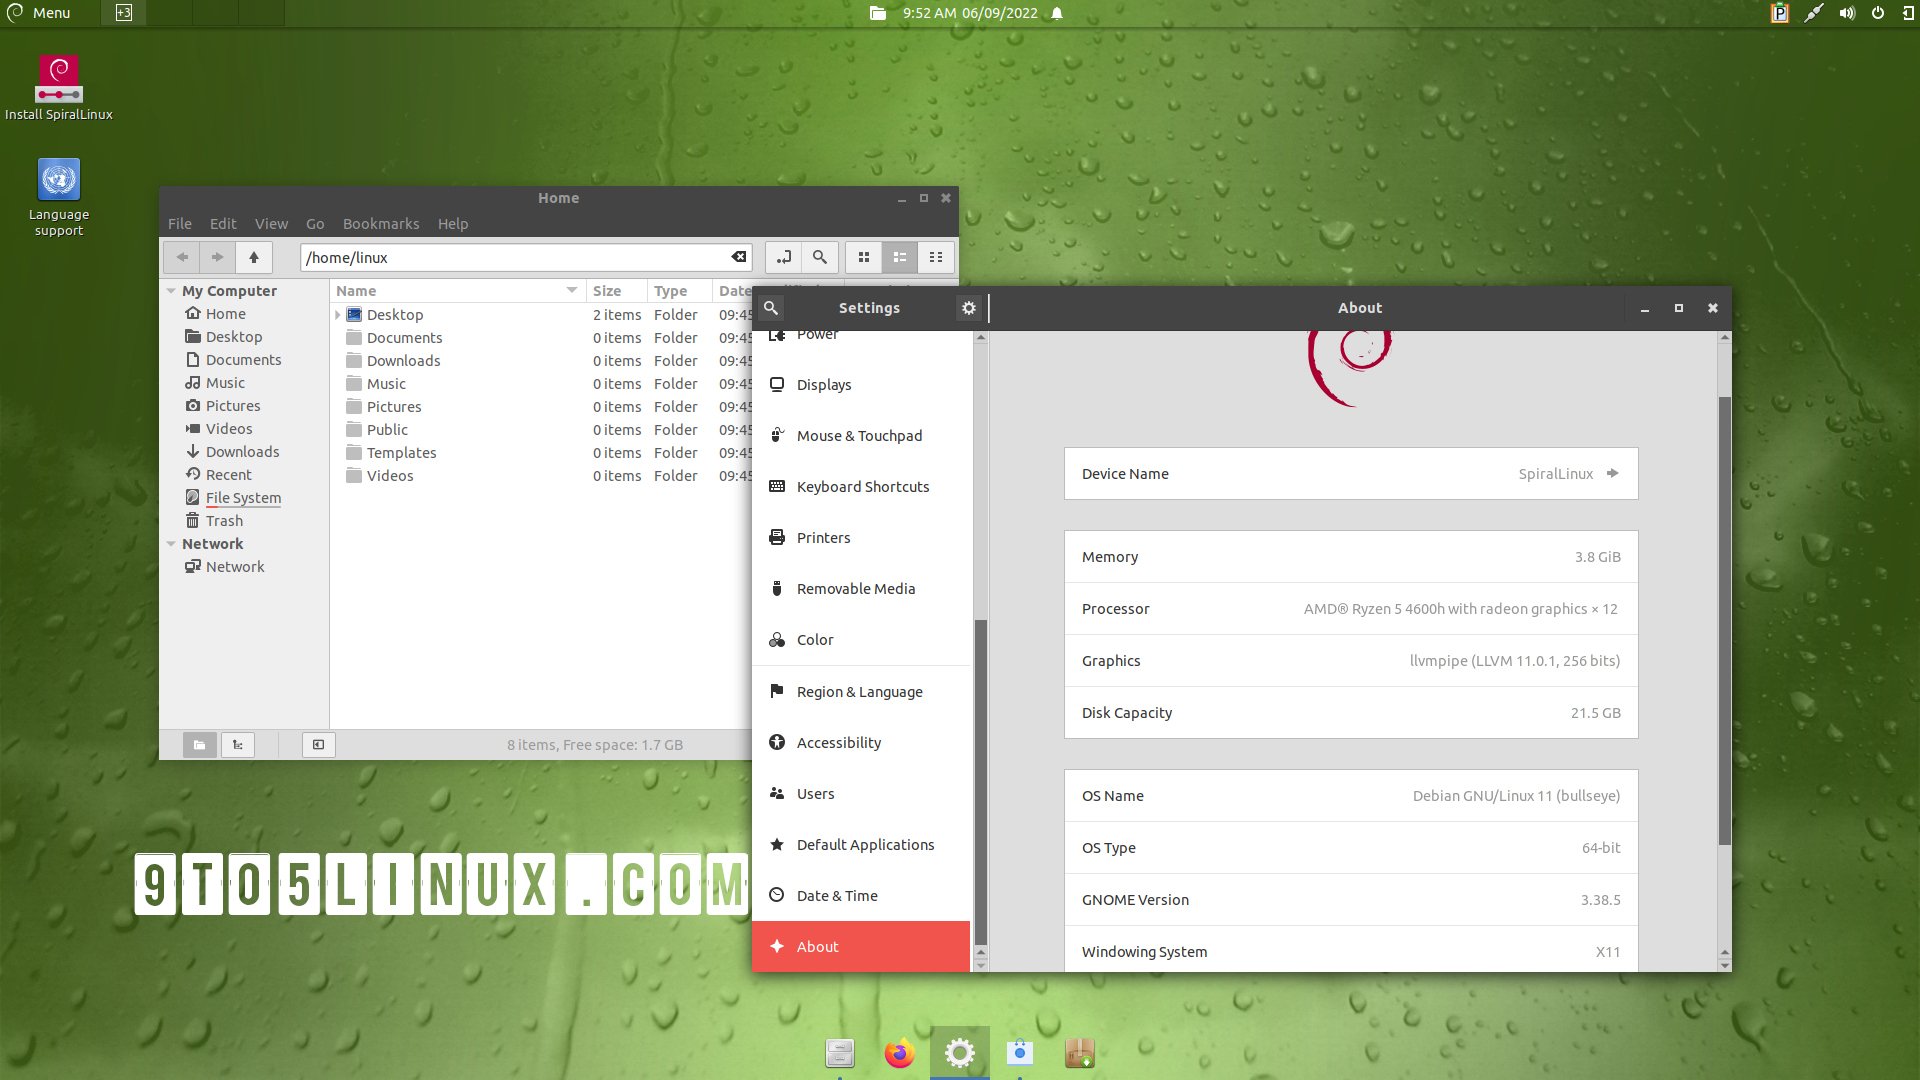Viewport: 1920px width, 1080px height.
Task: Open volume control in system tray
Action: 1847,13
